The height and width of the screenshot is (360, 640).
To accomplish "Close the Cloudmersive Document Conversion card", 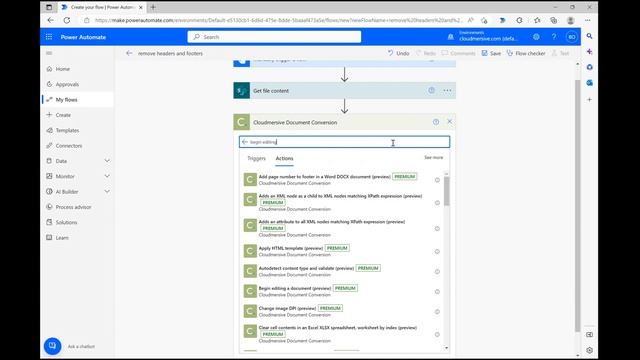I will tap(449, 122).
